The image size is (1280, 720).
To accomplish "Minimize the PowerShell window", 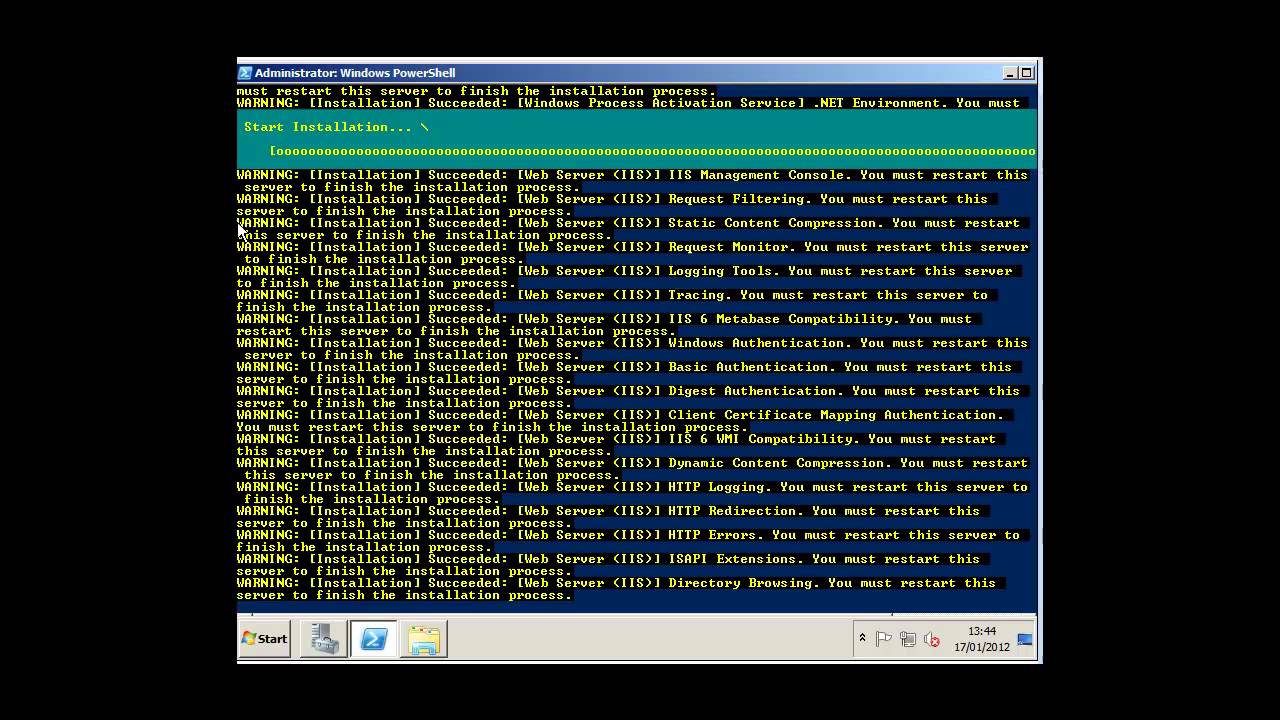I will click(1010, 73).
